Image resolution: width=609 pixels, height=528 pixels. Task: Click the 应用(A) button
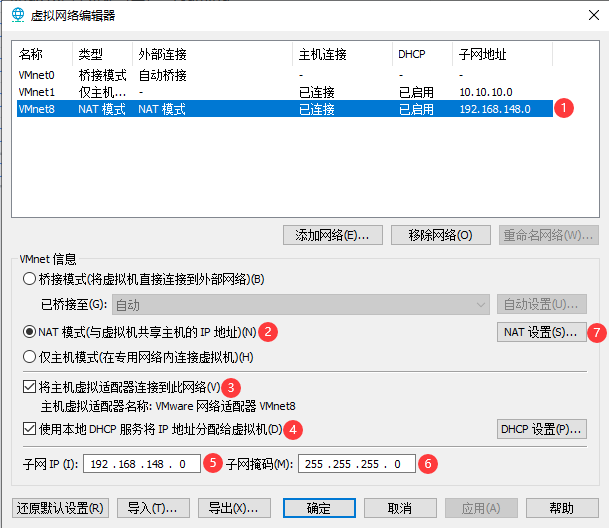pyautogui.click(x=481, y=508)
